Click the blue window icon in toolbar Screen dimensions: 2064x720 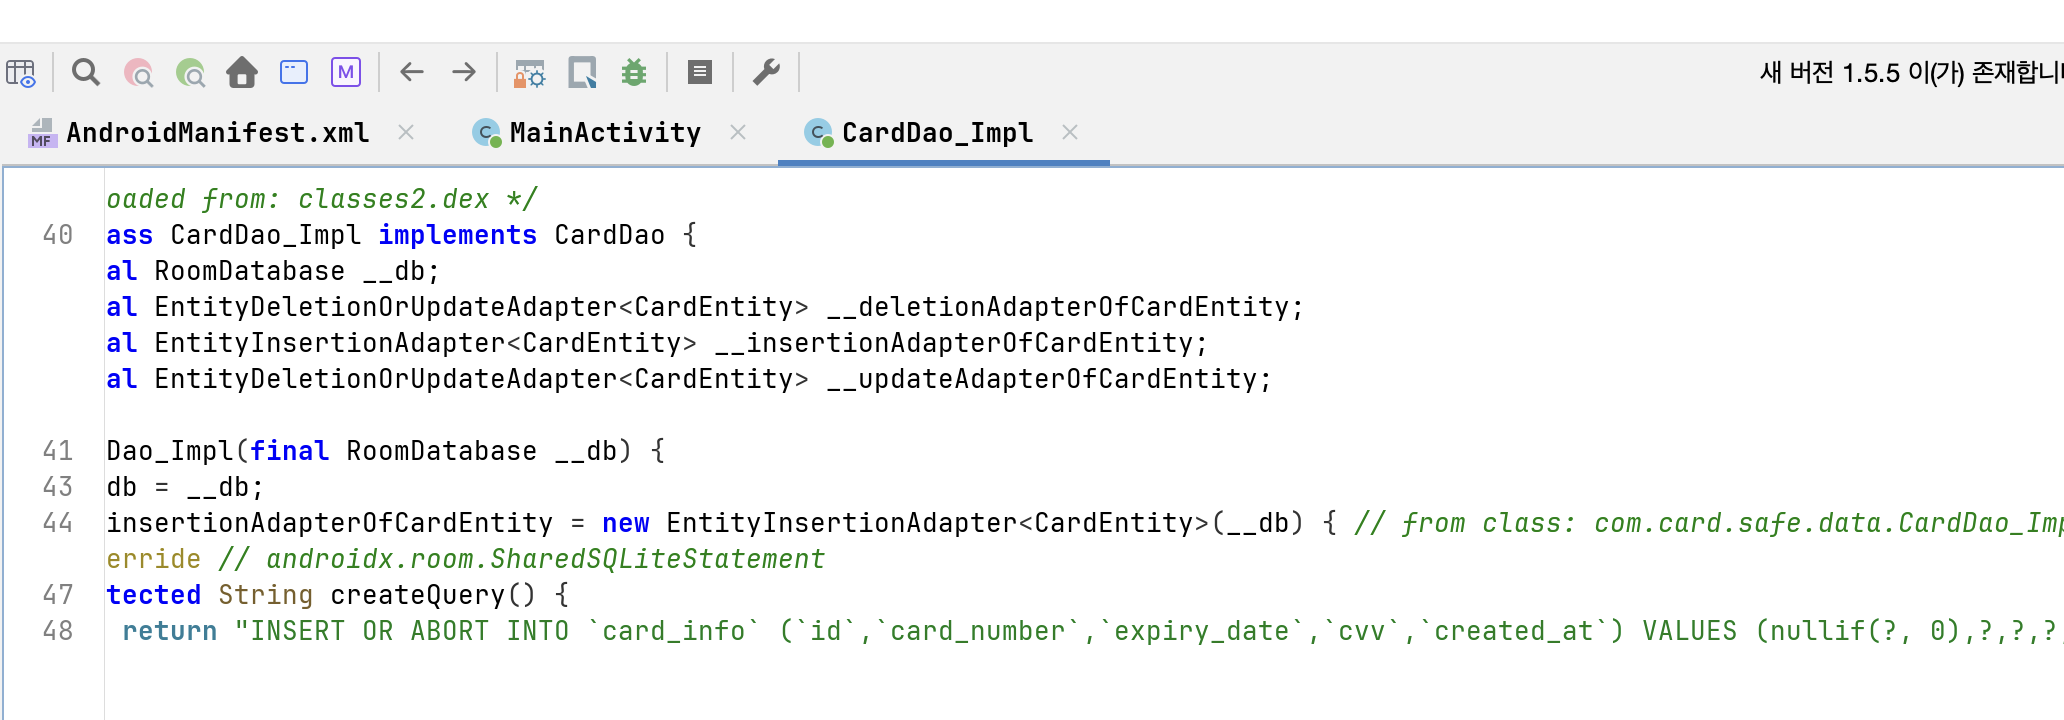point(294,72)
